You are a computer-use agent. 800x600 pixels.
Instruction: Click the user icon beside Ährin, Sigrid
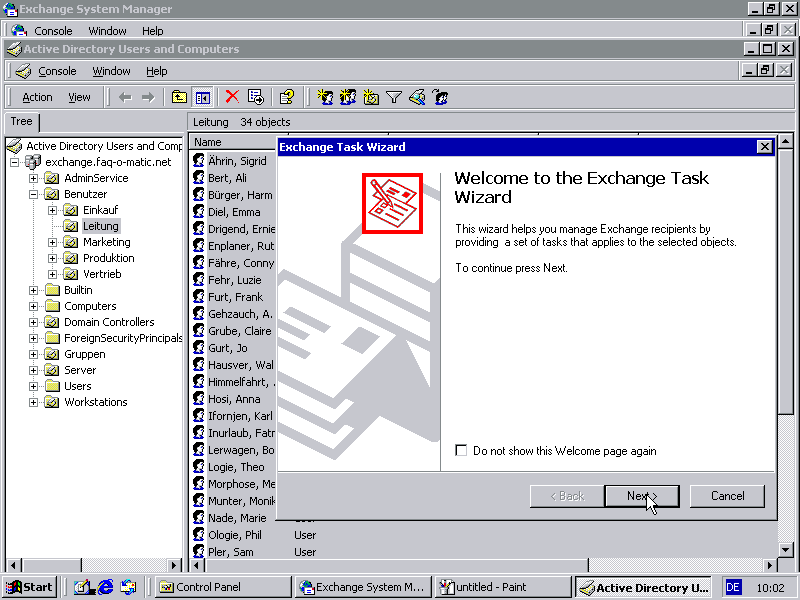pyautogui.click(x=199, y=161)
